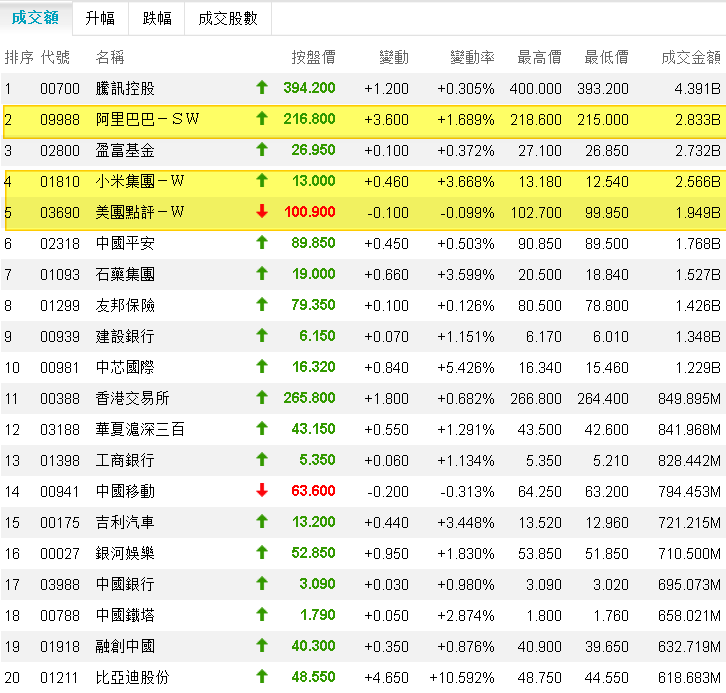Image resolution: width=726 pixels, height=693 pixels.
Task: Click the 按盤價 column header
Action: coord(313,57)
